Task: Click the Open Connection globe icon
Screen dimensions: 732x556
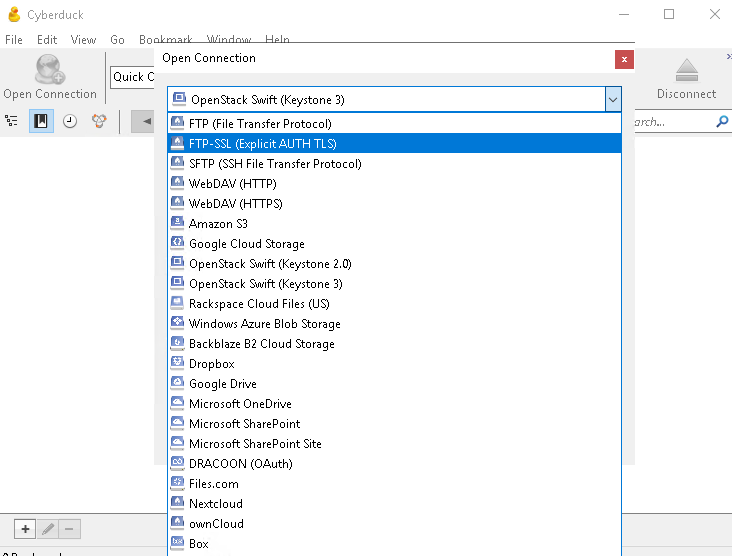Action: click(x=50, y=69)
